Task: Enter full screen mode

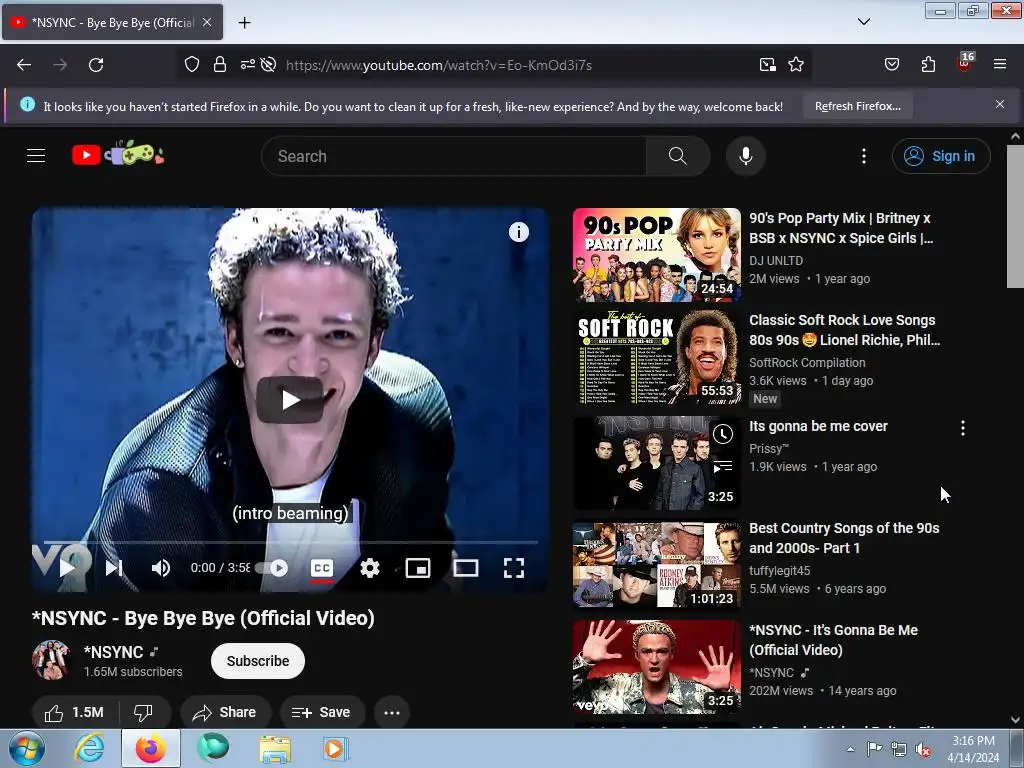Action: click(x=514, y=568)
